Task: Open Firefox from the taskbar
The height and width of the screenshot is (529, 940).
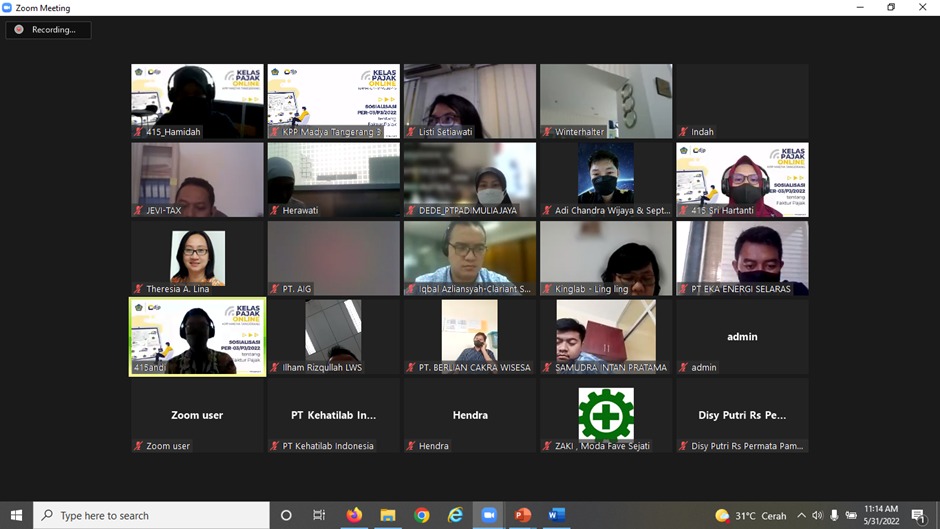Action: [354, 515]
